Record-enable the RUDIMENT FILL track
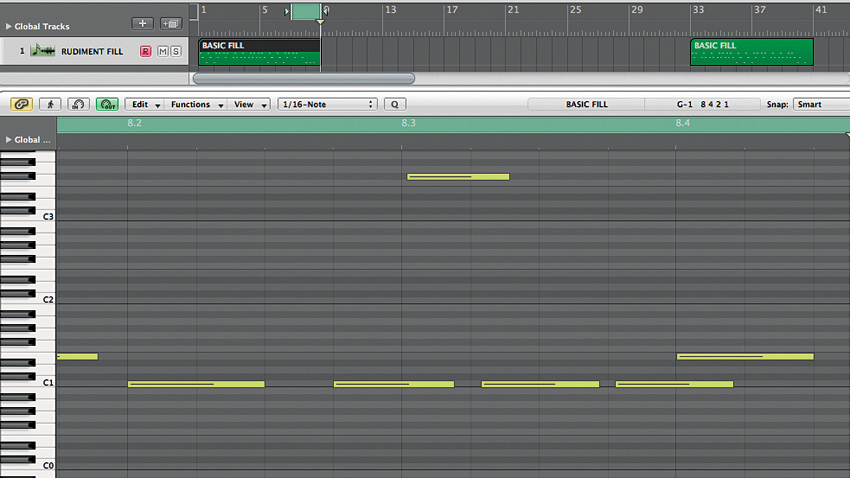850x478 pixels. pyautogui.click(x=145, y=51)
